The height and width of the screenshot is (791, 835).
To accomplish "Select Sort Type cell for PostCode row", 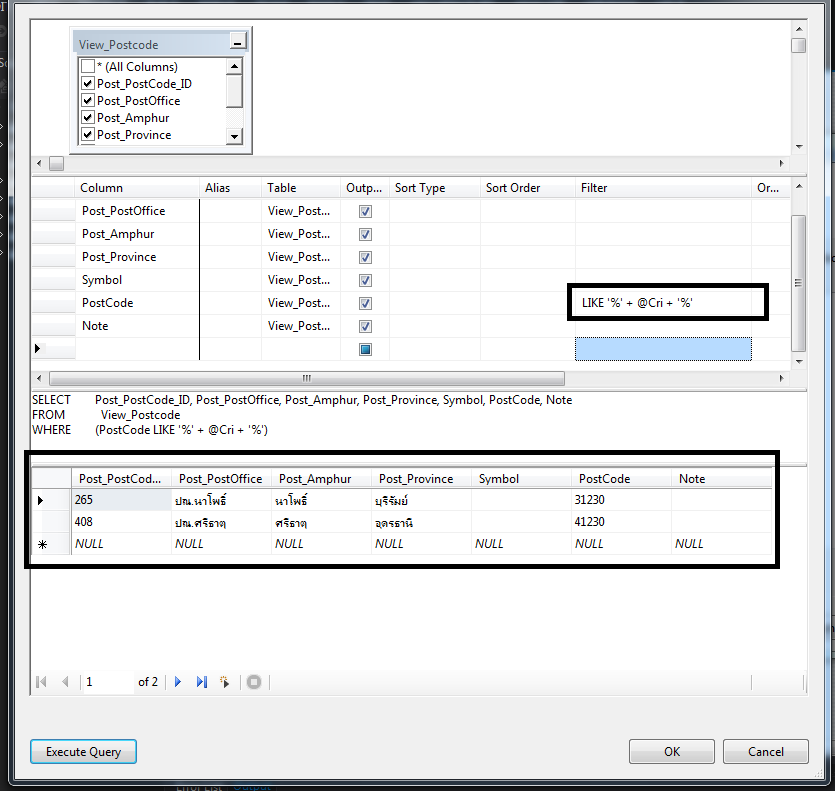I will (x=435, y=303).
